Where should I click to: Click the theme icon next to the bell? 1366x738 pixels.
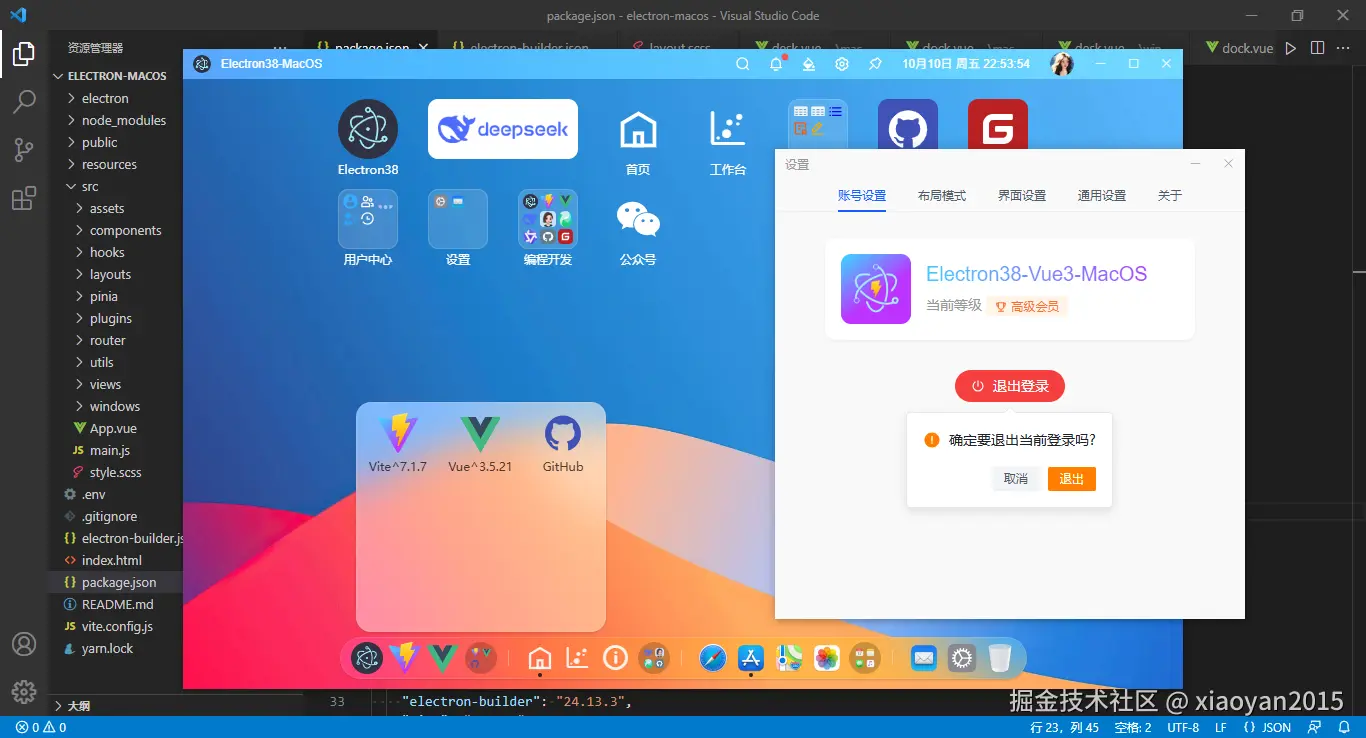[x=808, y=63]
